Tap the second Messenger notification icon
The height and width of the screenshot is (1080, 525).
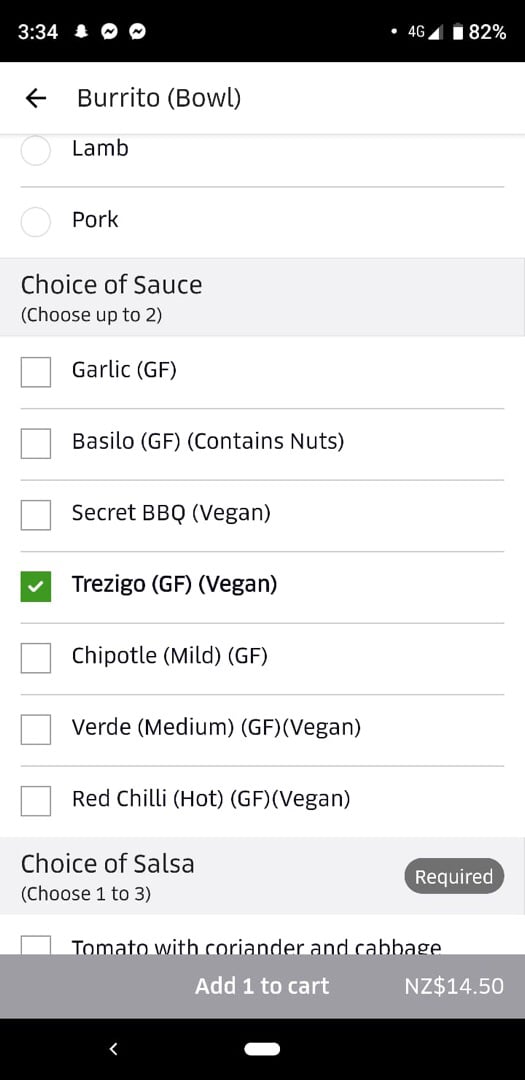[x=137, y=32]
